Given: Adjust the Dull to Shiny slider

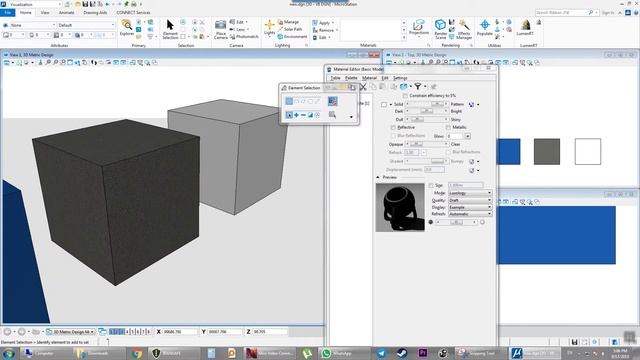Looking at the screenshot, I should pos(427,120).
